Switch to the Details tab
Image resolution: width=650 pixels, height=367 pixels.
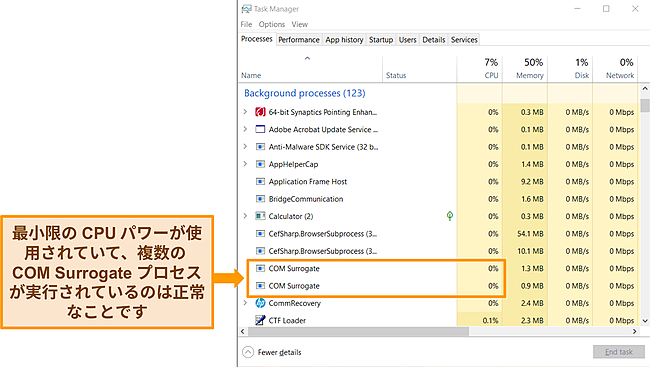point(434,40)
